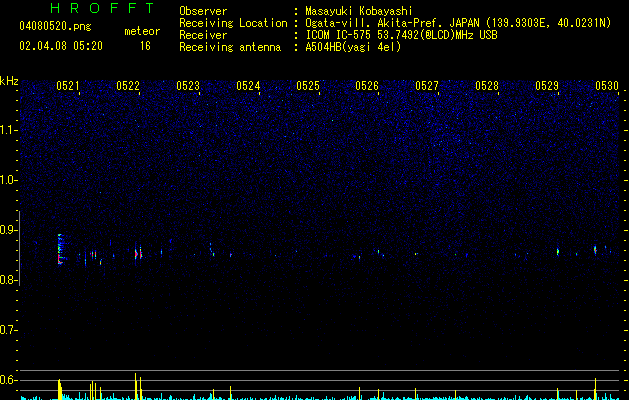Click the Receiver label

(x=203, y=35)
